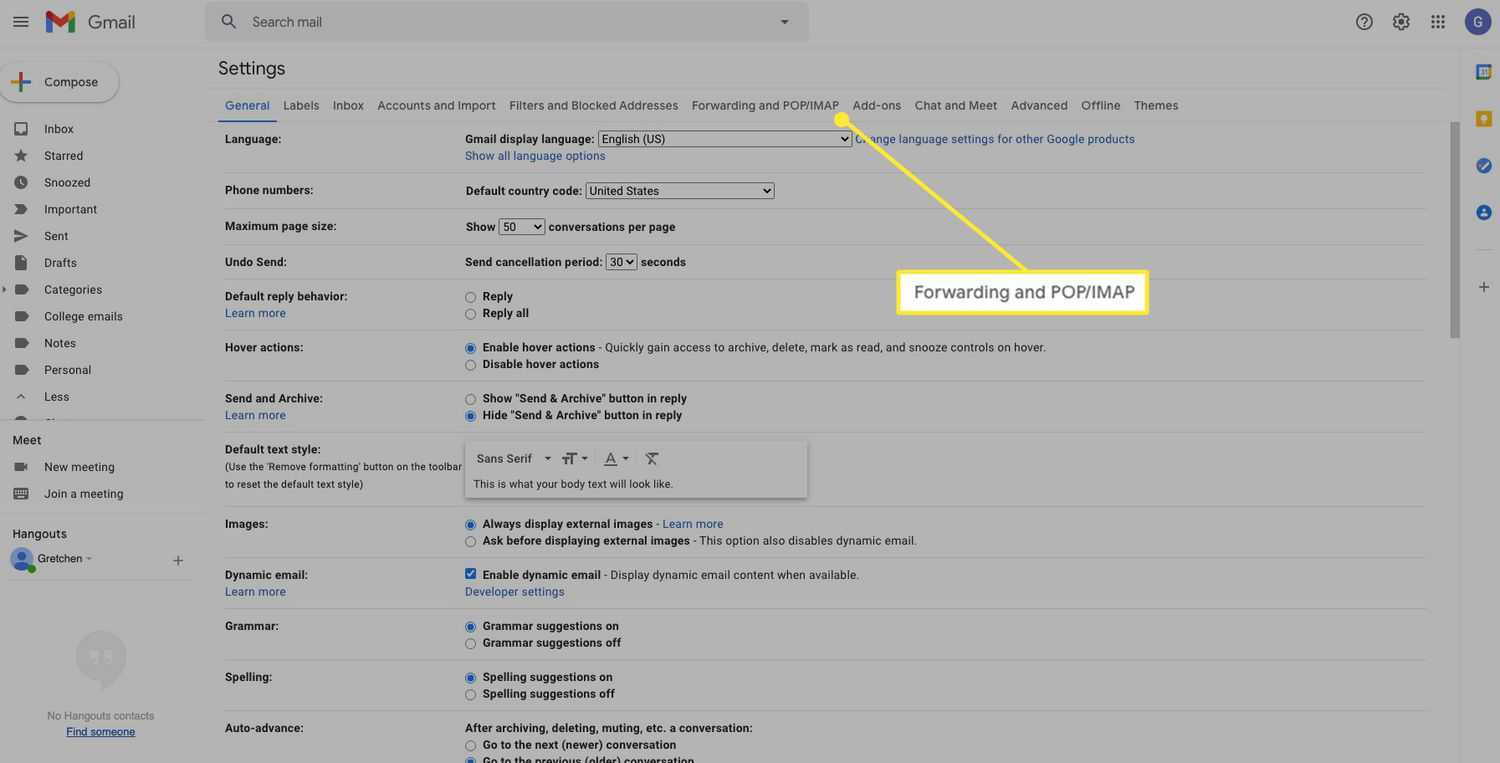Select Disable hover actions

pyautogui.click(x=470, y=365)
